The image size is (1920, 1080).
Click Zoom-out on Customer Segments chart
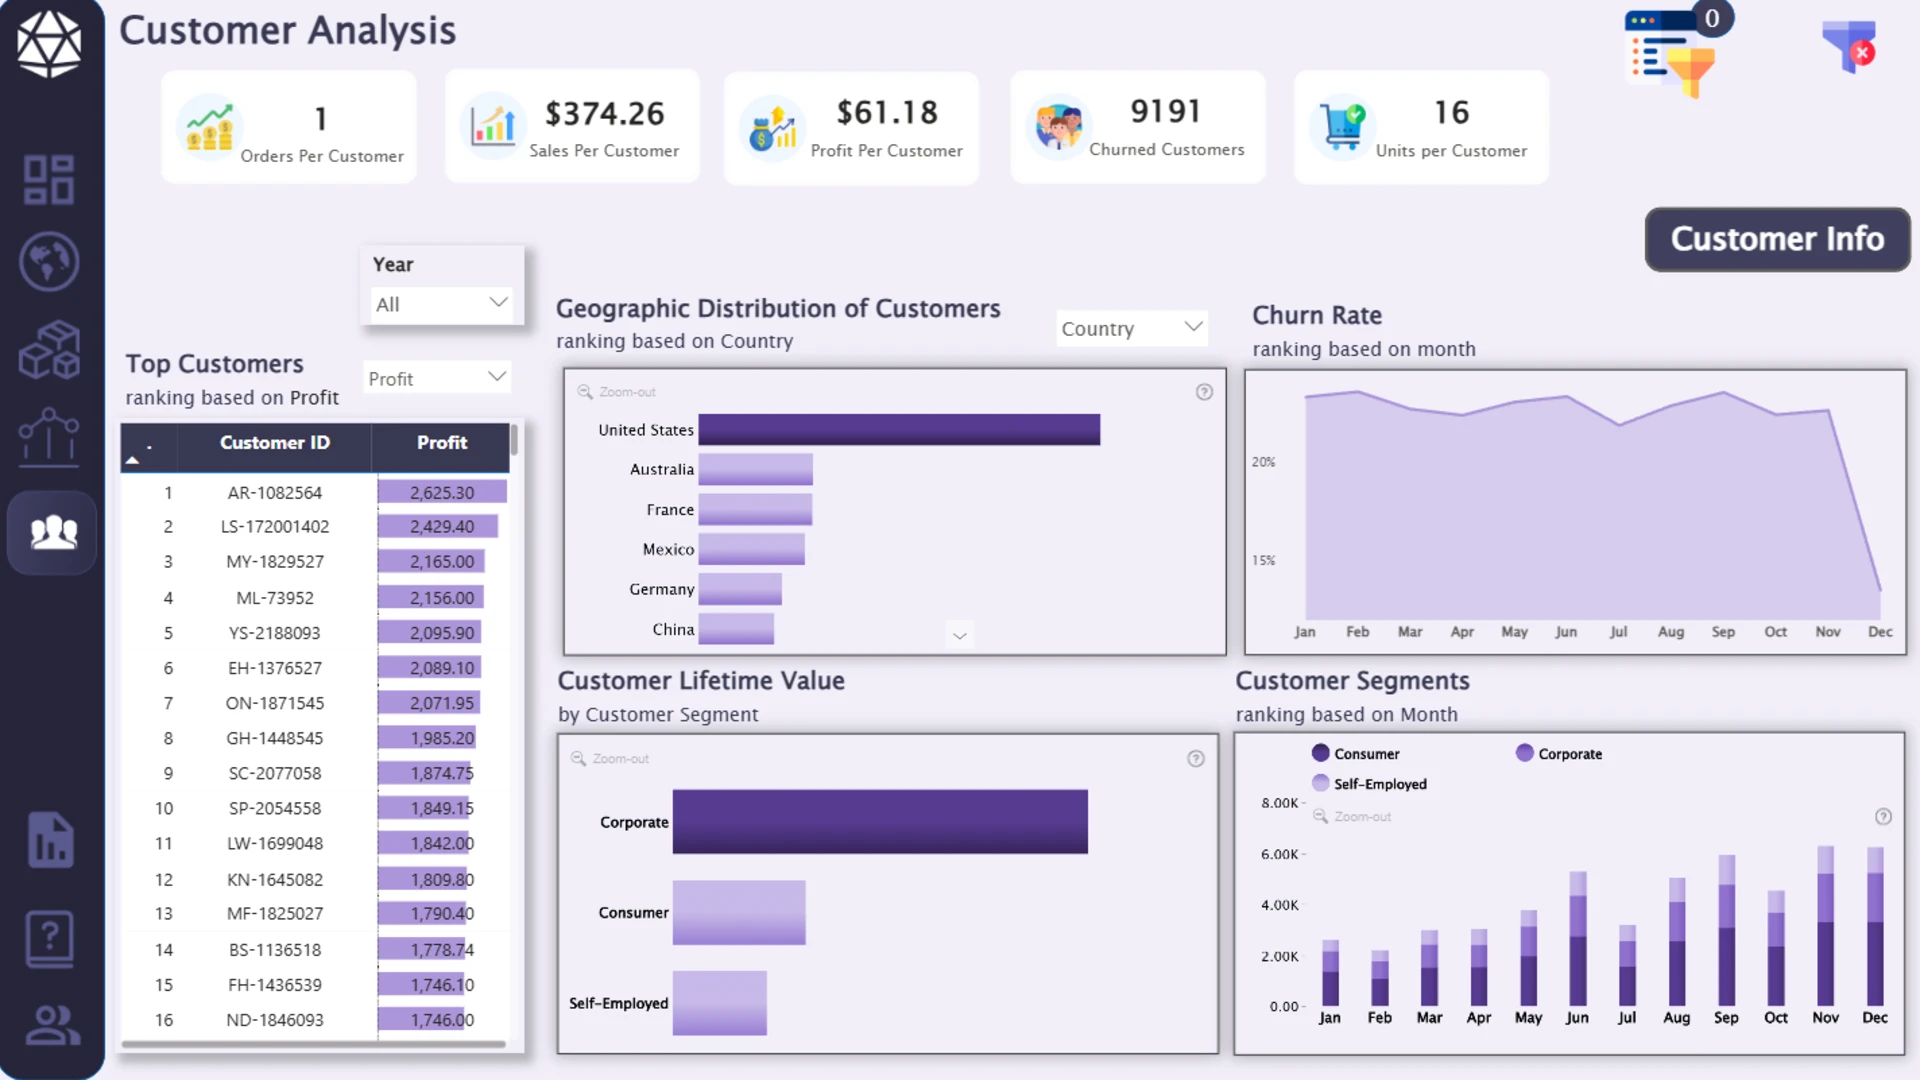pos(1352,817)
